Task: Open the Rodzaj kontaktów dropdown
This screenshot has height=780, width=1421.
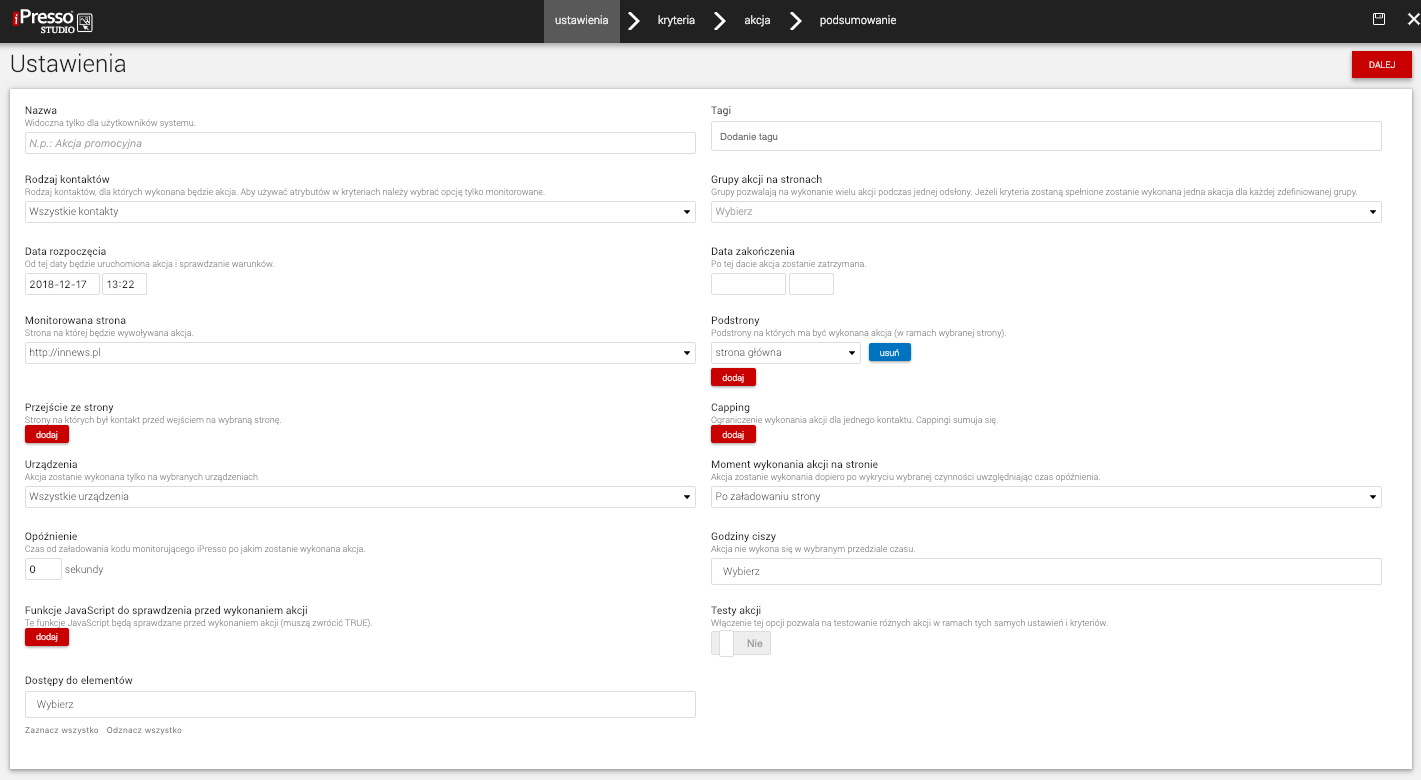Action: (x=360, y=212)
